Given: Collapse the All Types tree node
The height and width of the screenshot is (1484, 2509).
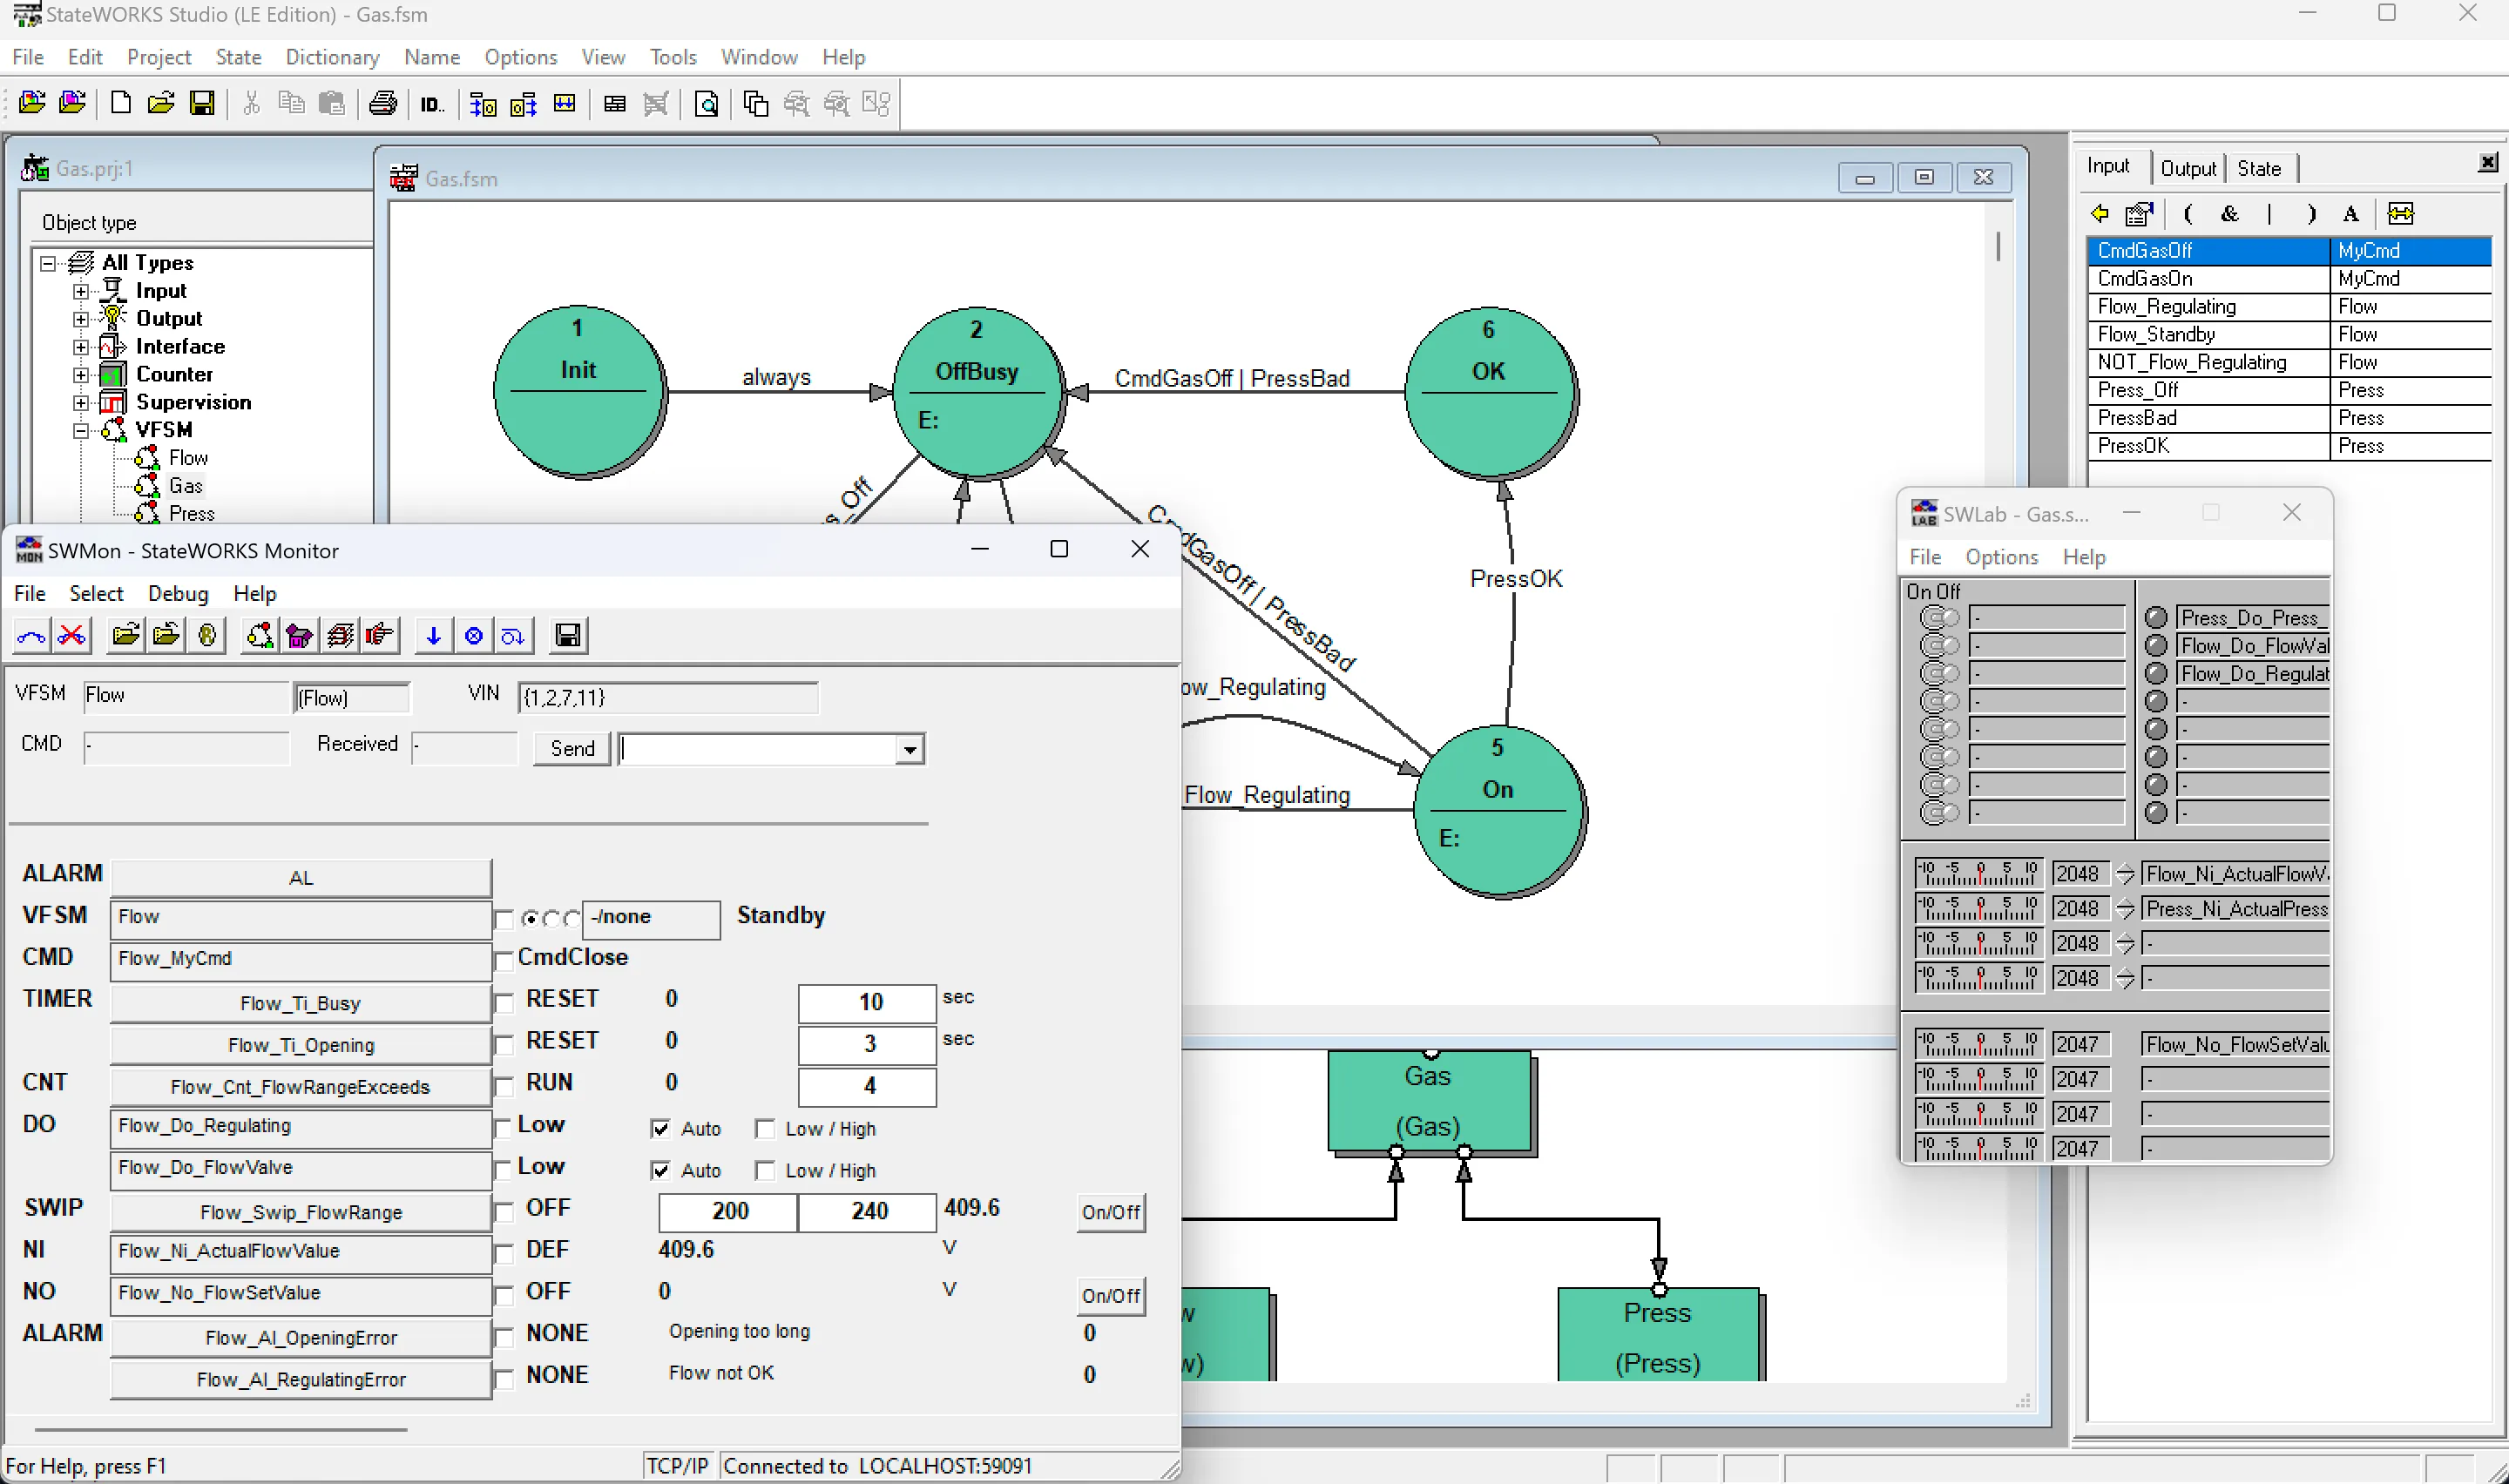Looking at the screenshot, I should coord(47,262).
